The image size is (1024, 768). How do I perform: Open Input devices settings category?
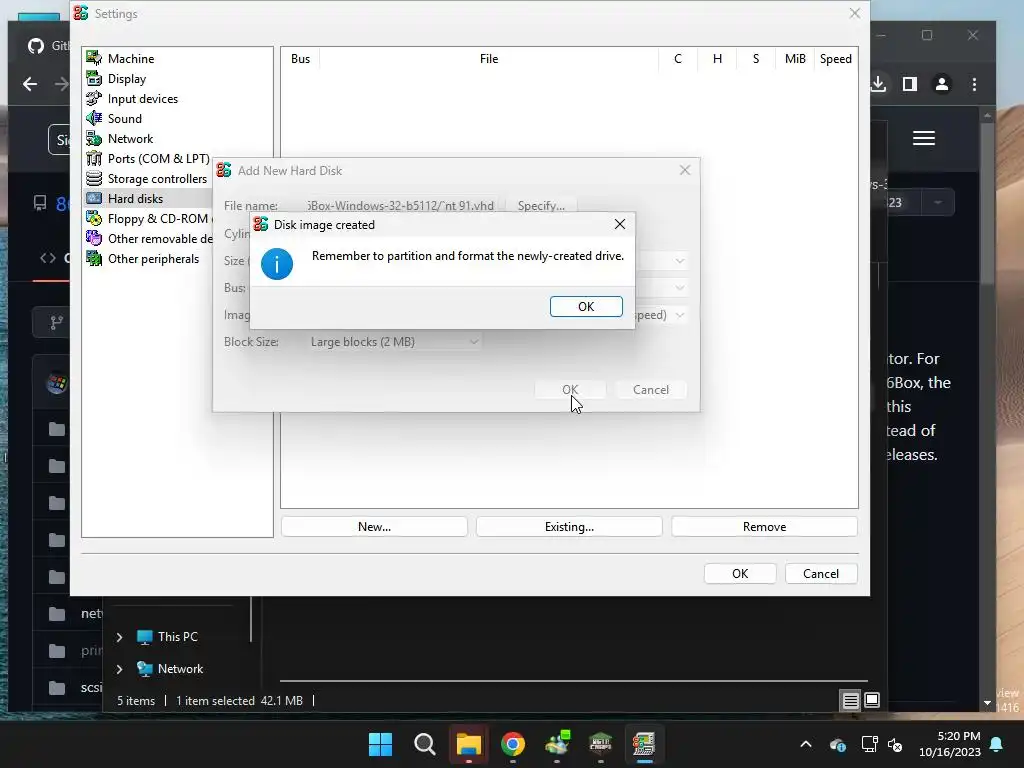[142, 99]
